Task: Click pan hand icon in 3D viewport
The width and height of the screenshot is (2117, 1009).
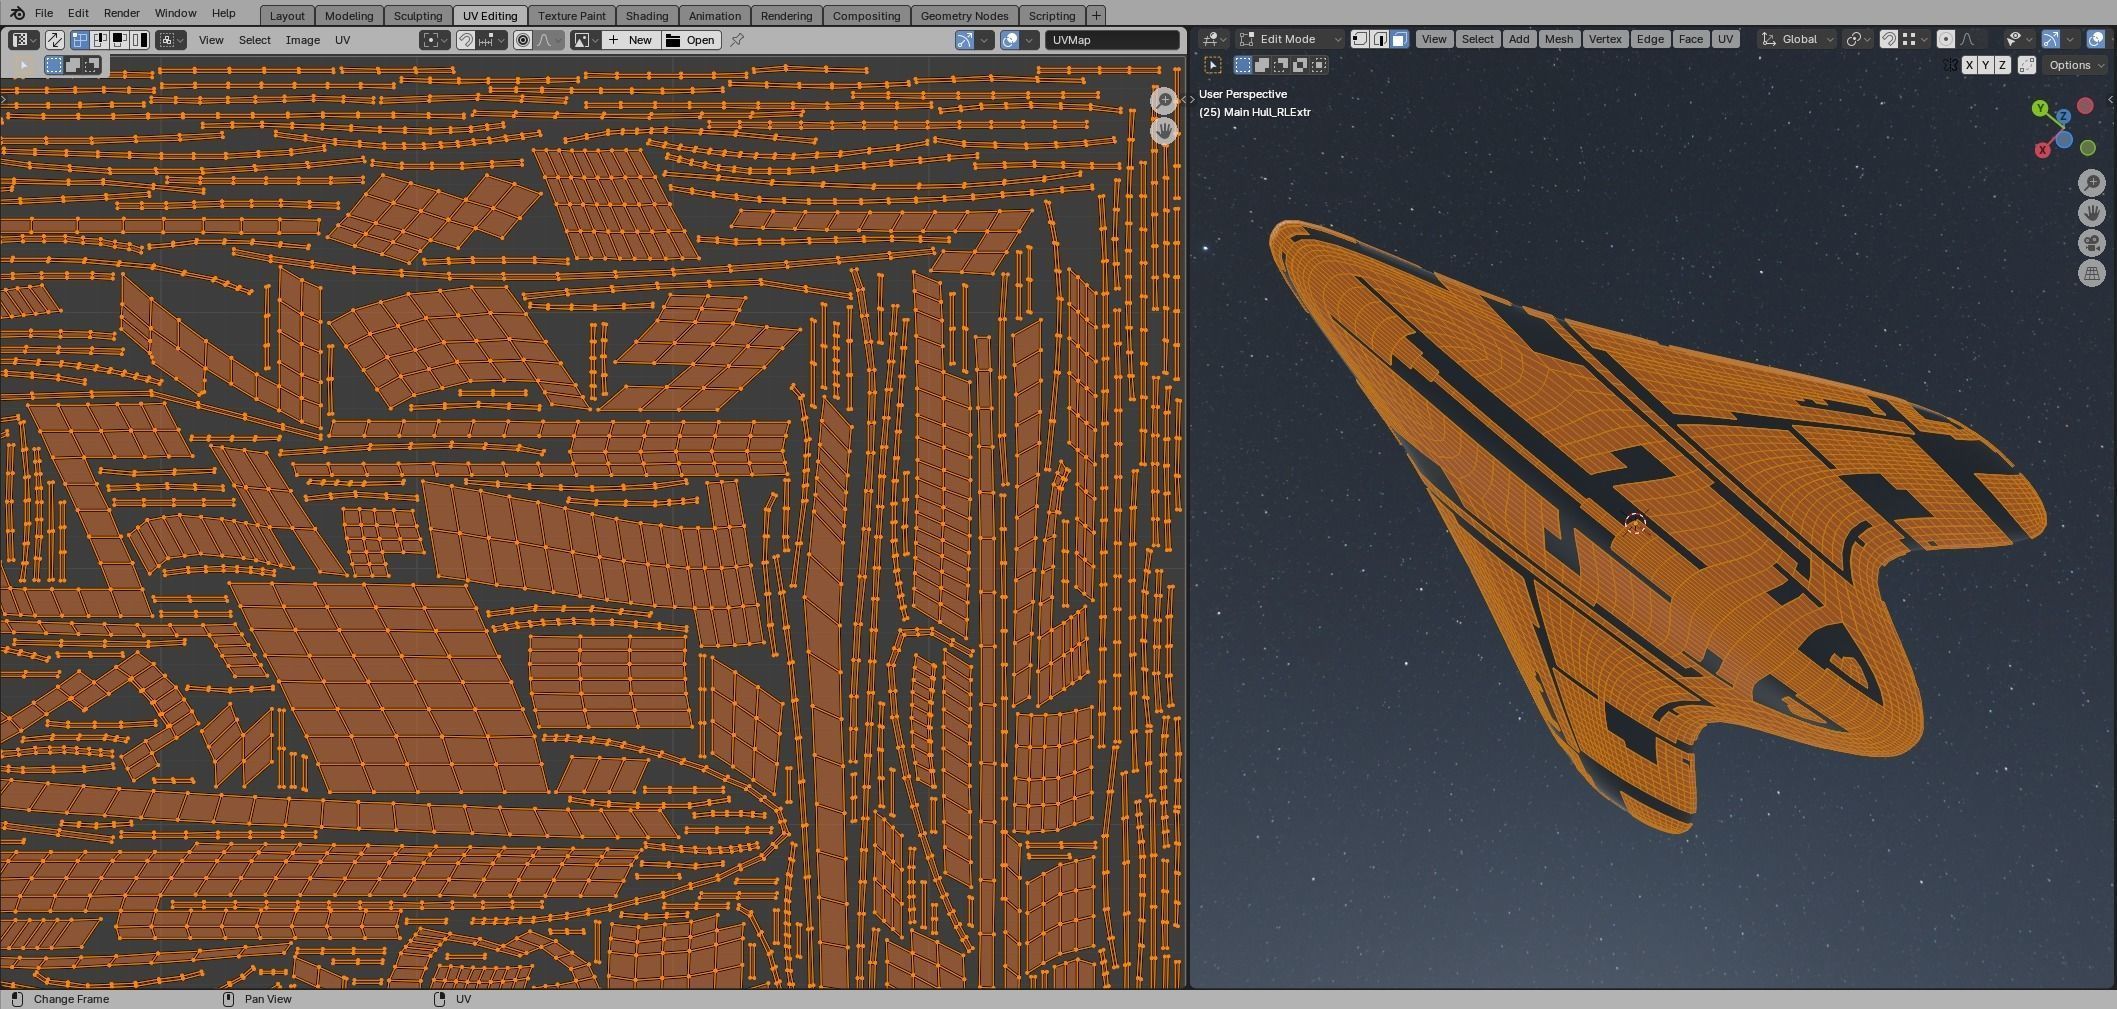Action: tap(2091, 213)
